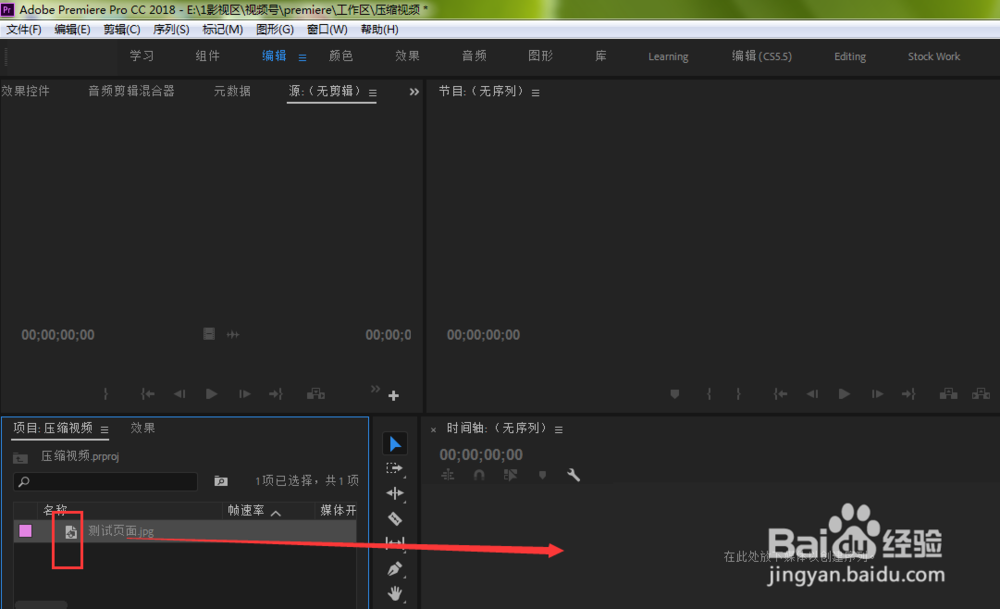Screen dimensions: 1000x609
Task: Select the Pen tool
Action: pyautogui.click(x=395, y=569)
